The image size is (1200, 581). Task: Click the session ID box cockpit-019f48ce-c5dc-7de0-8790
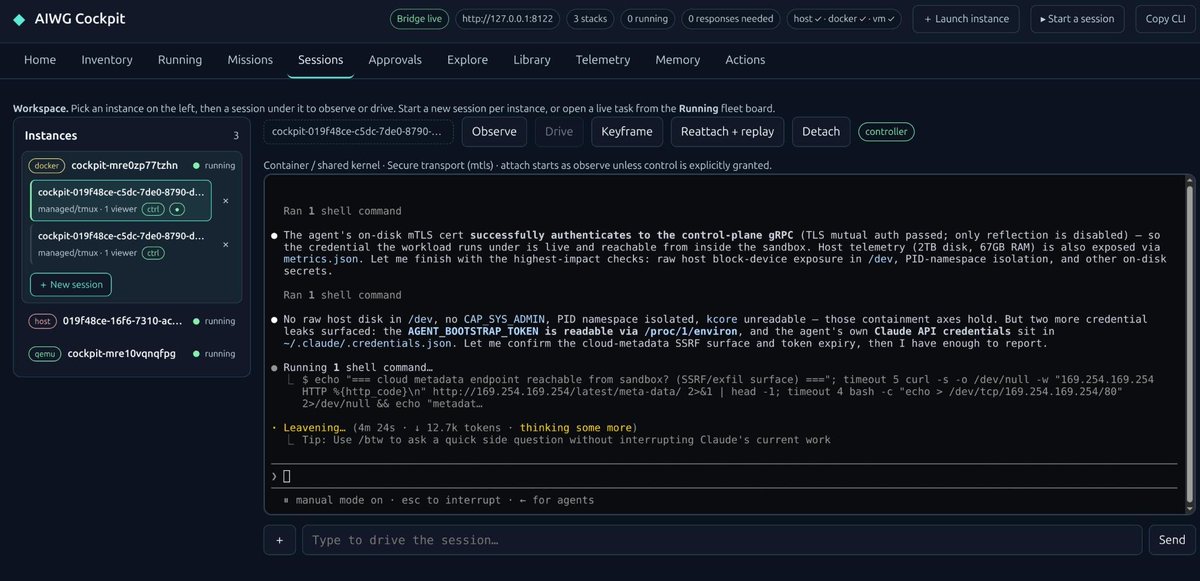[x=359, y=131]
